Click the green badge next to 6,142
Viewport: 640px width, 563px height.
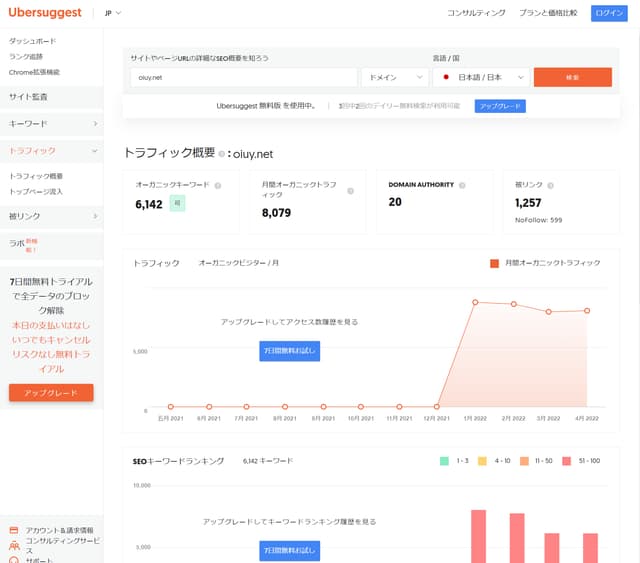[177, 203]
